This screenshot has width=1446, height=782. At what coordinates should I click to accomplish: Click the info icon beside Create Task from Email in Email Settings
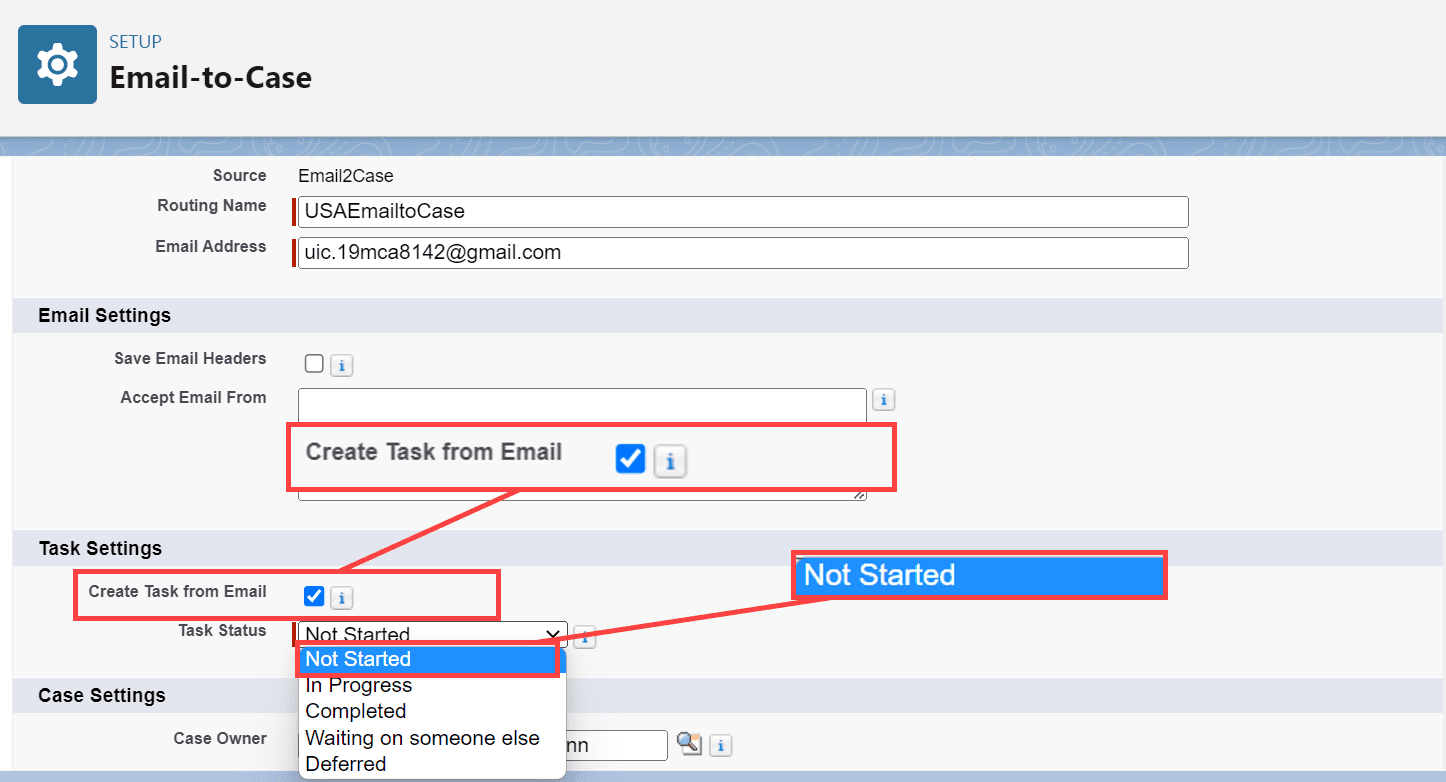670,460
